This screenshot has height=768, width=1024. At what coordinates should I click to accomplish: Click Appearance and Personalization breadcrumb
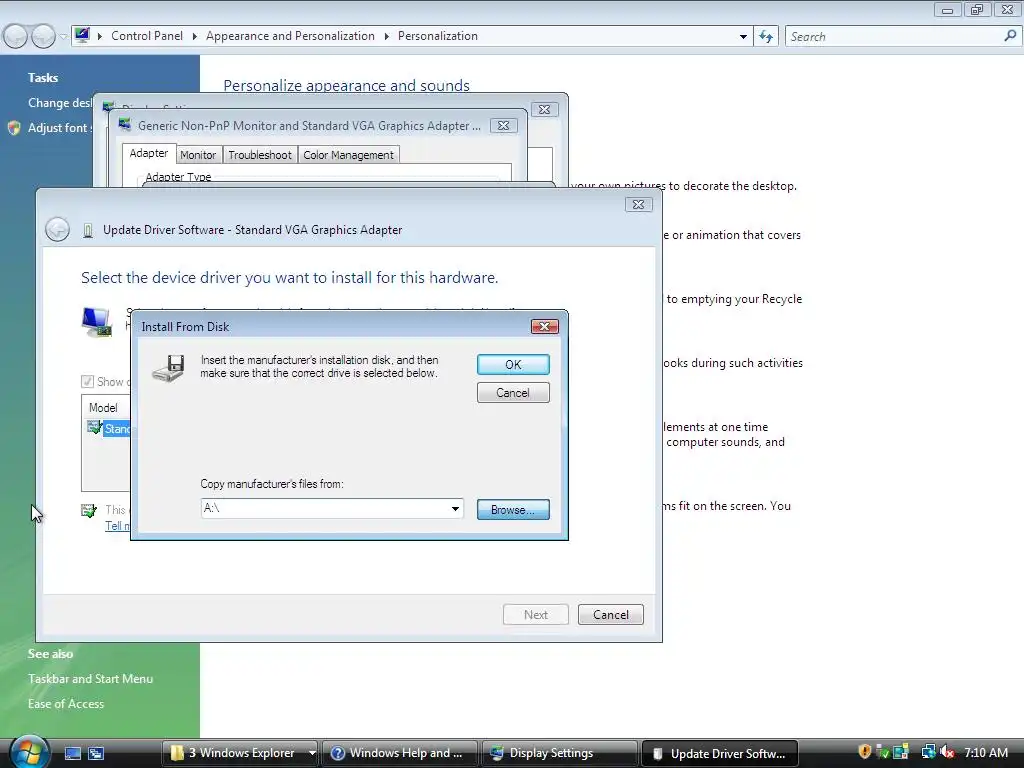coord(290,36)
